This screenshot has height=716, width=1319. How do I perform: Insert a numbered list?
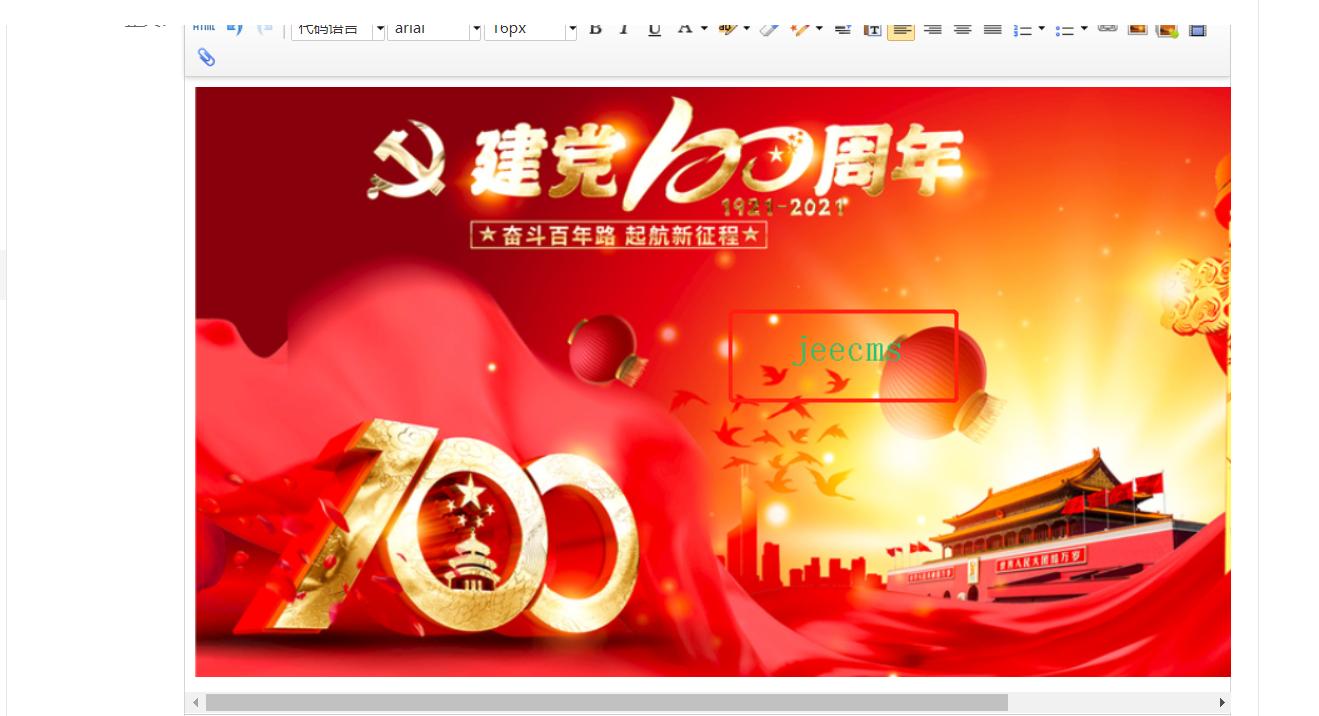tap(1023, 30)
